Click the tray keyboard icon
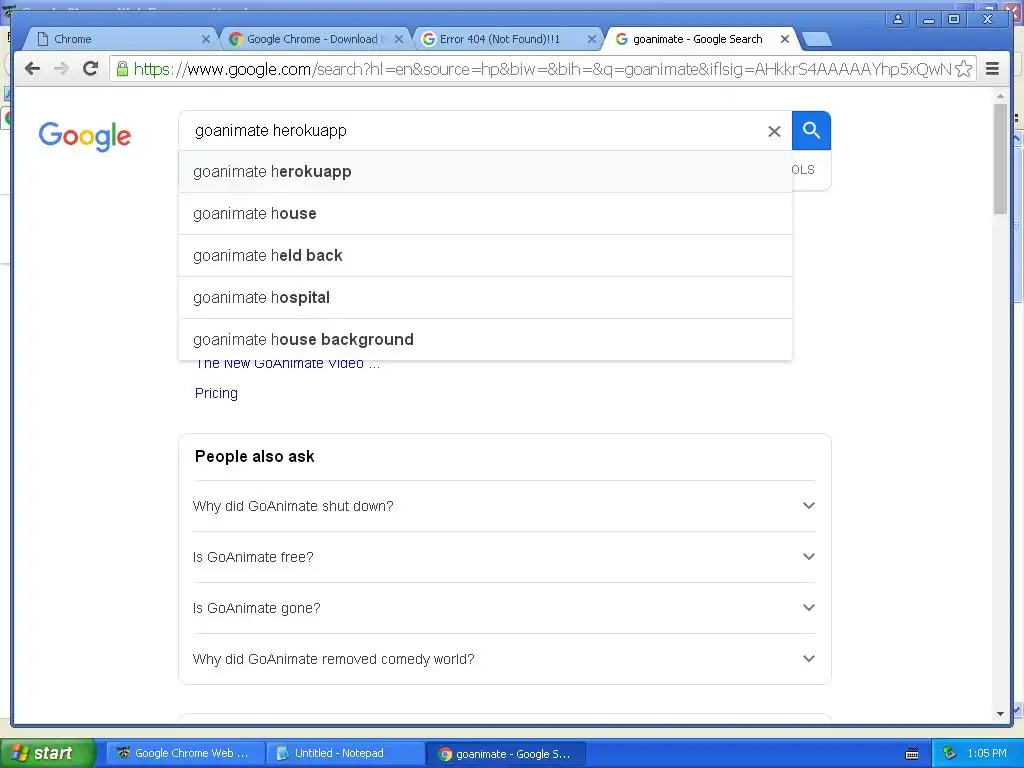Viewport: 1024px width, 768px height. 912,754
